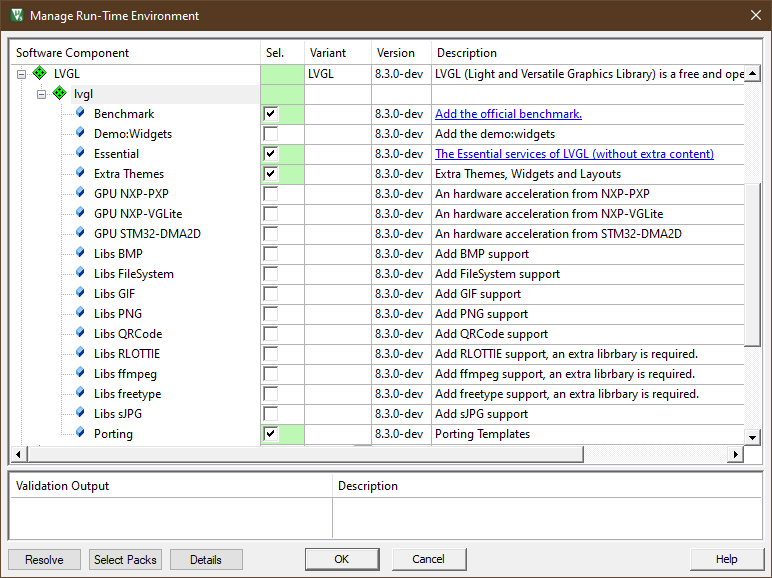Screen dimensions: 772x578
Task: Uncheck the Porting component checkbox
Action: tap(270, 434)
